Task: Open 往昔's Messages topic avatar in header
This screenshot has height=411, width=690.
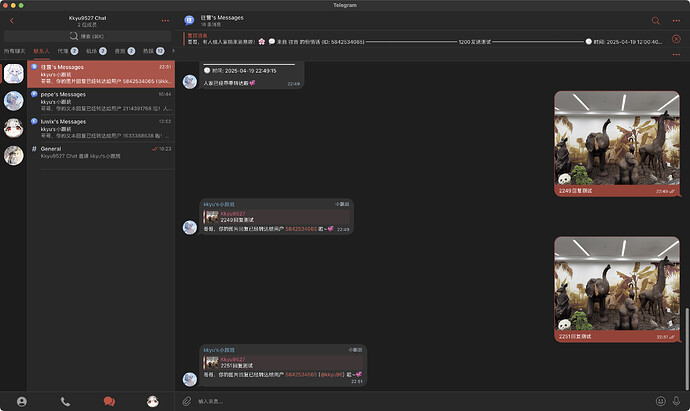Action: (x=189, y=21)
